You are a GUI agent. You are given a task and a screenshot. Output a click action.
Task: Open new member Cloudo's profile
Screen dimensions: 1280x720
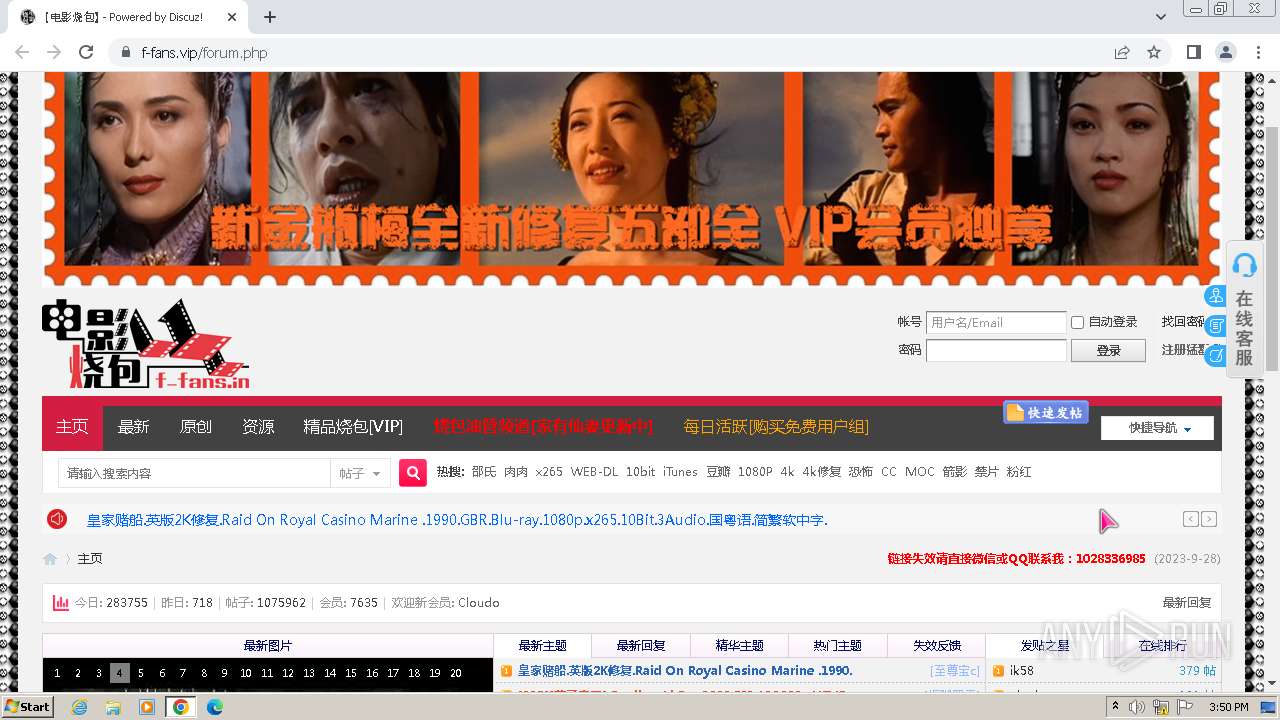click(479, 603)
